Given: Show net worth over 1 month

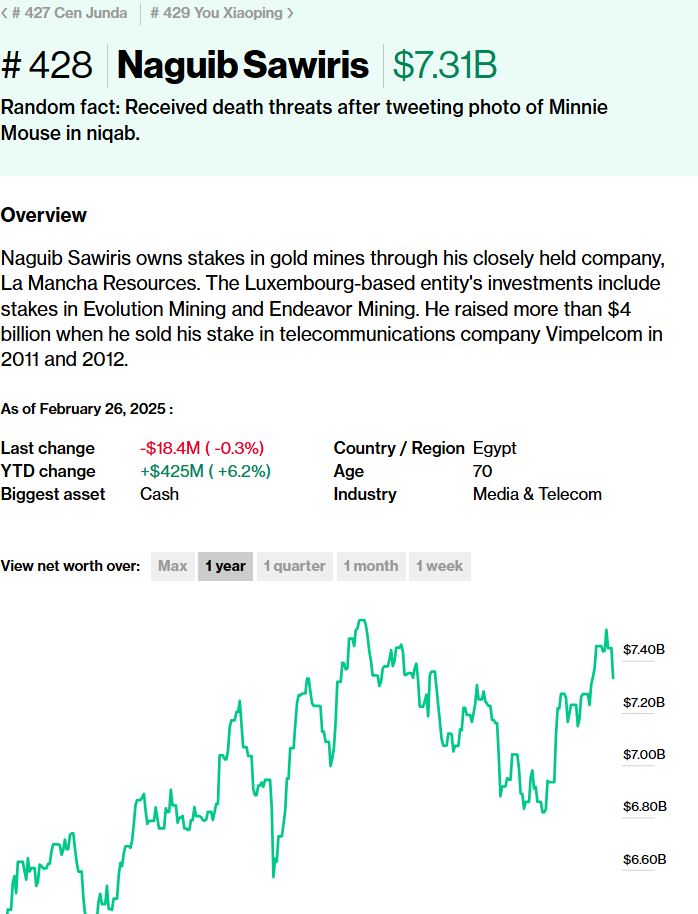Looking at the screenshot, I should [x=370, y=566].
